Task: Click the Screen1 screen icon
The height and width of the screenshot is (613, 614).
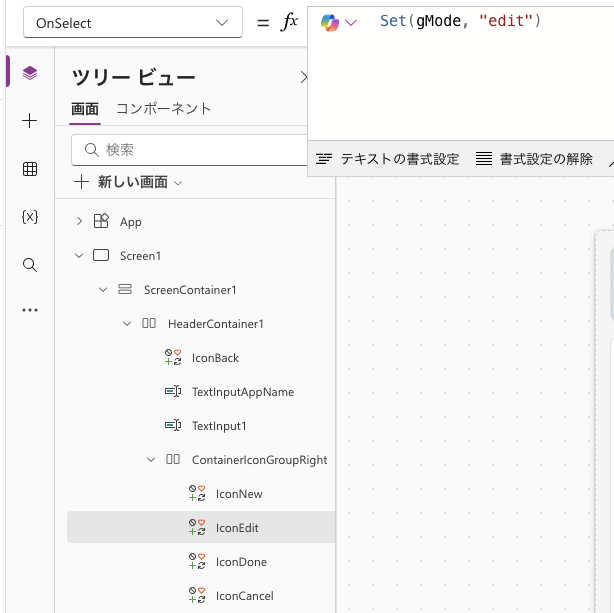Action: [101, 255]
